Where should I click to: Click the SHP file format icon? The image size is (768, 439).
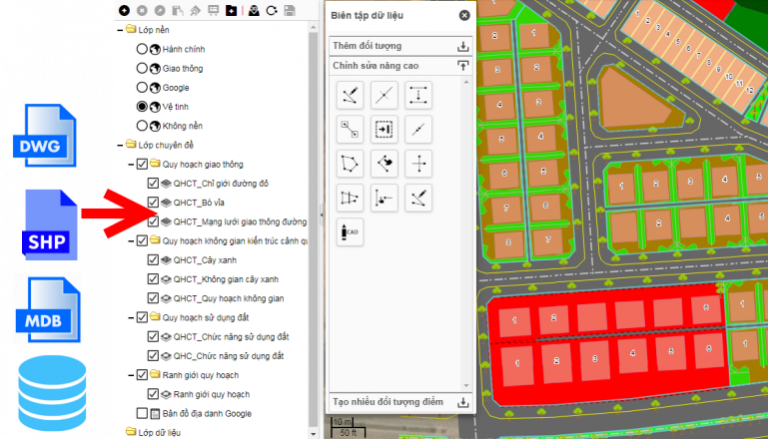click(45, 226)
